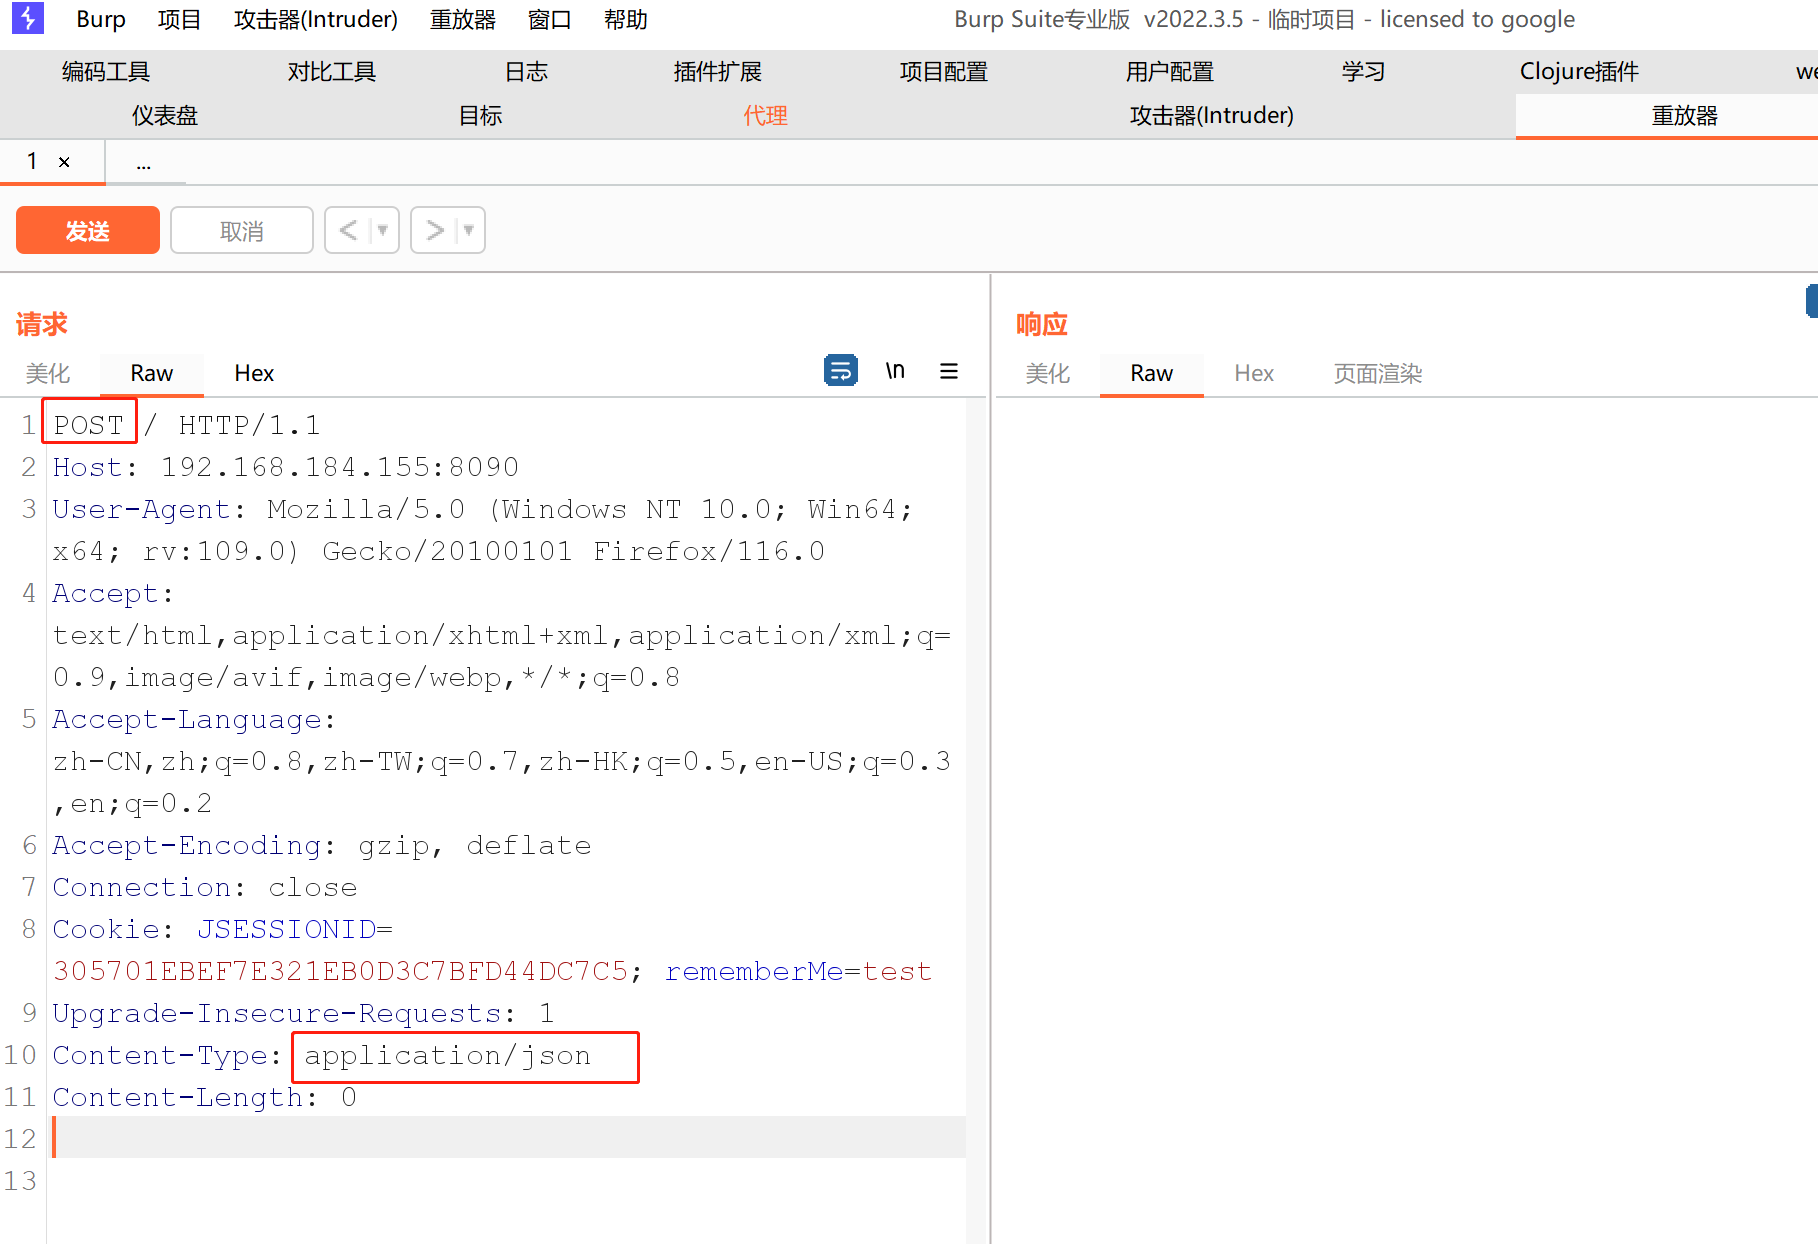1818x1244 pixels.
Task: Click the orange 发送 send button
Action: (88, 230)
